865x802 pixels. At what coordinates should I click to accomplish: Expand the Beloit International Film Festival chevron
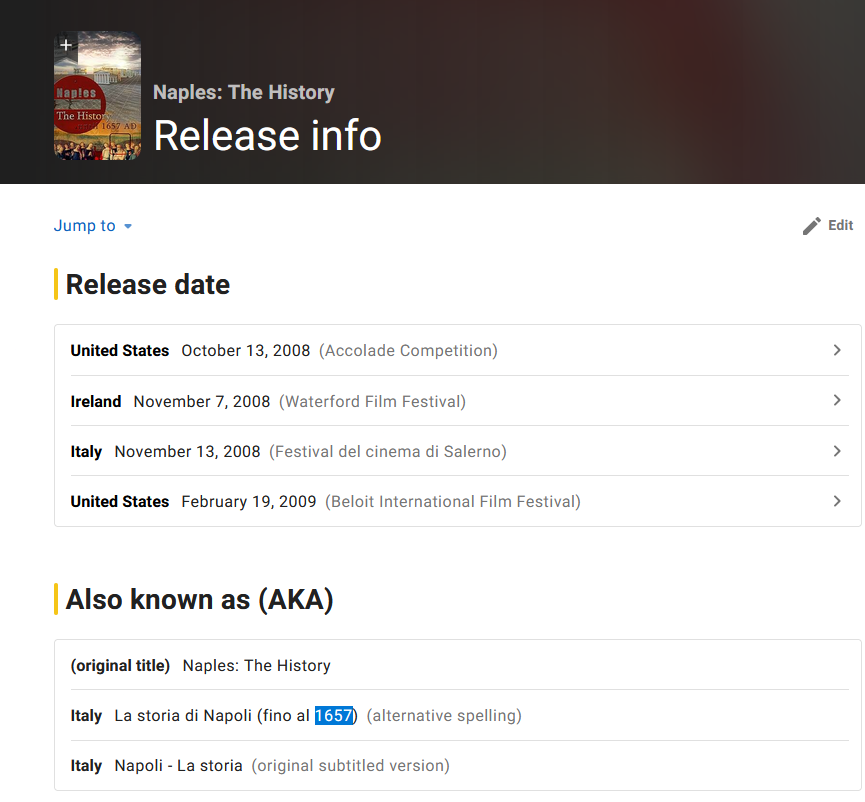click(837, 501)
